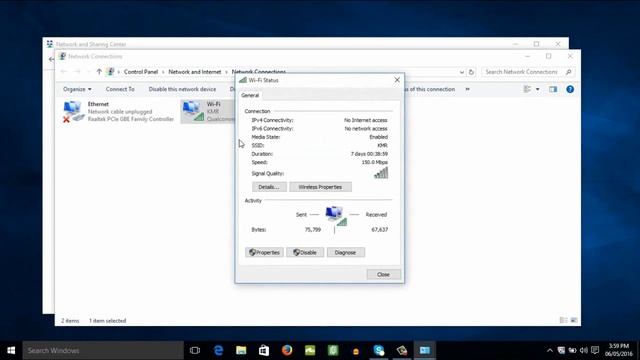The width and height of the screenshot is (640, 360).
Task: Click Connect To in toolbar
Action: 120,89
